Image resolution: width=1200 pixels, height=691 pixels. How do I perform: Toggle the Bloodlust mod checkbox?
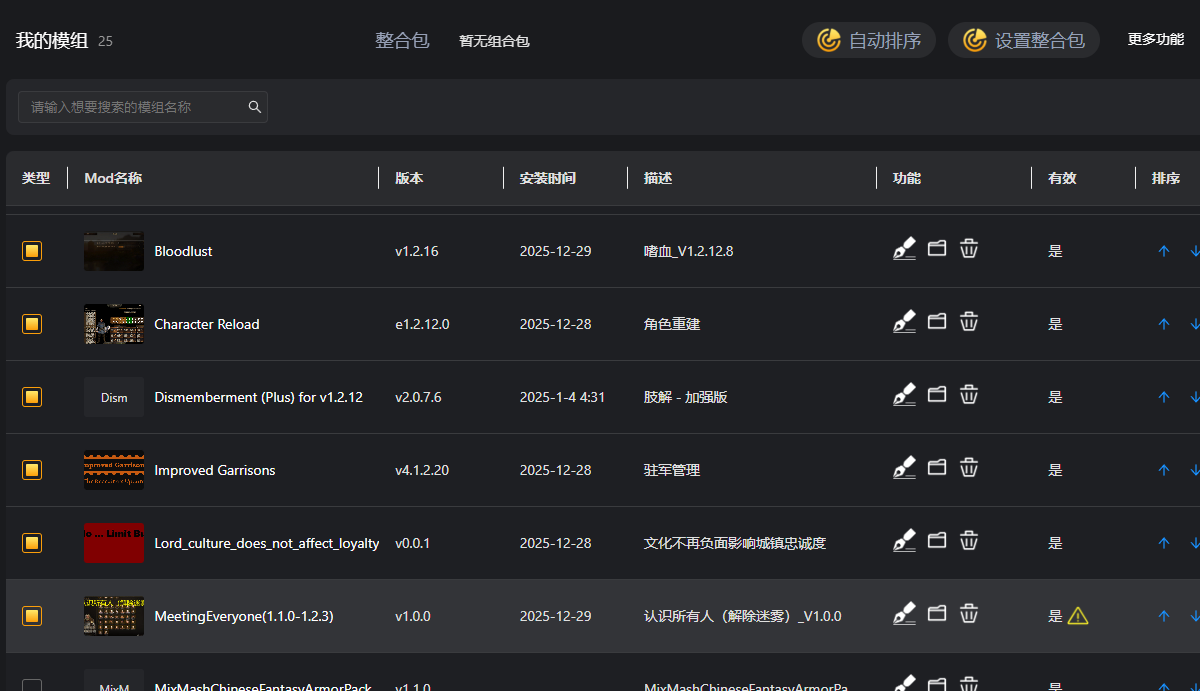tap(31, 251)
